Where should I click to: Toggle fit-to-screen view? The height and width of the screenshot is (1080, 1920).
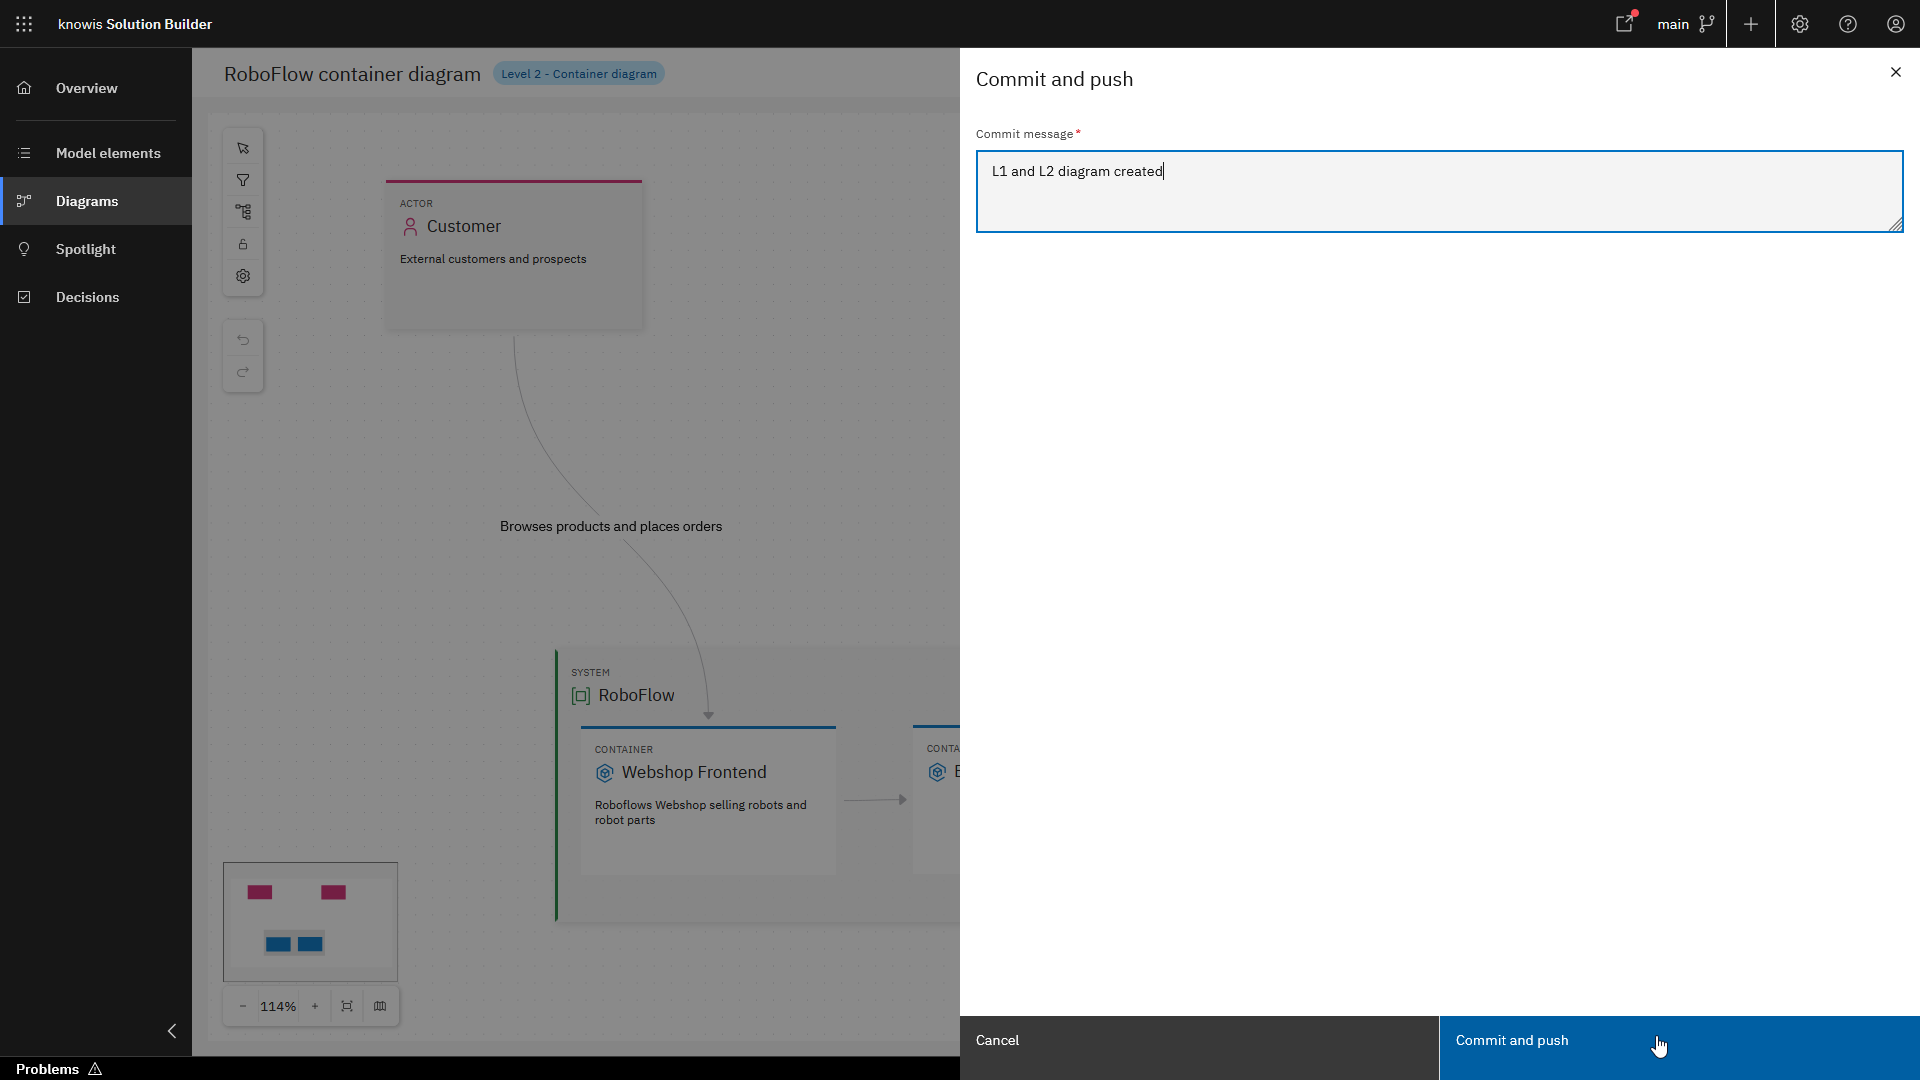346,1006
